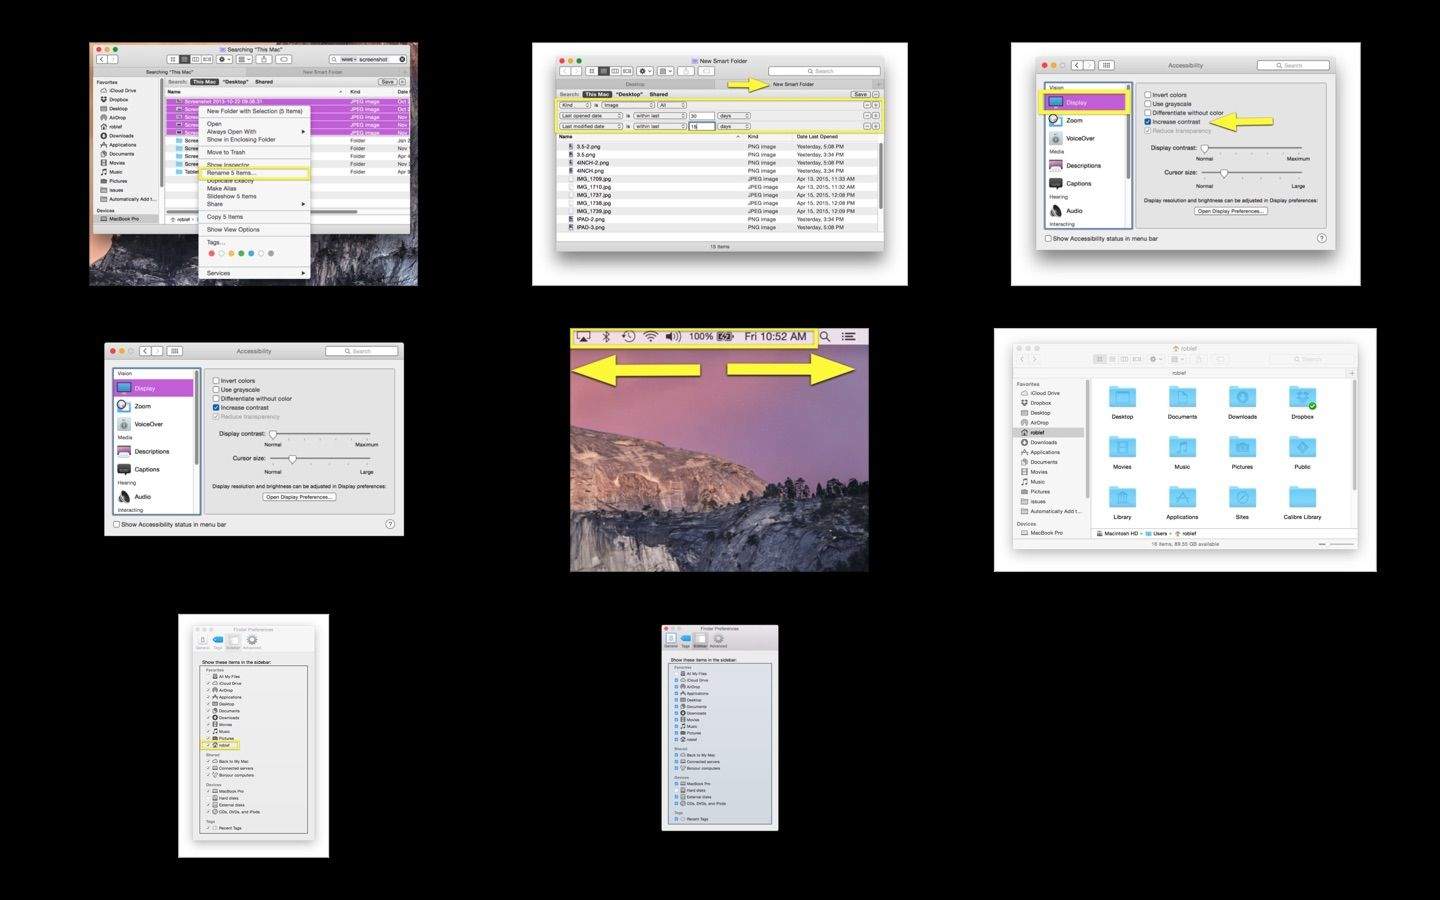Enable Invert colors in the arrow-free Accessibility window

pos(216,381)
